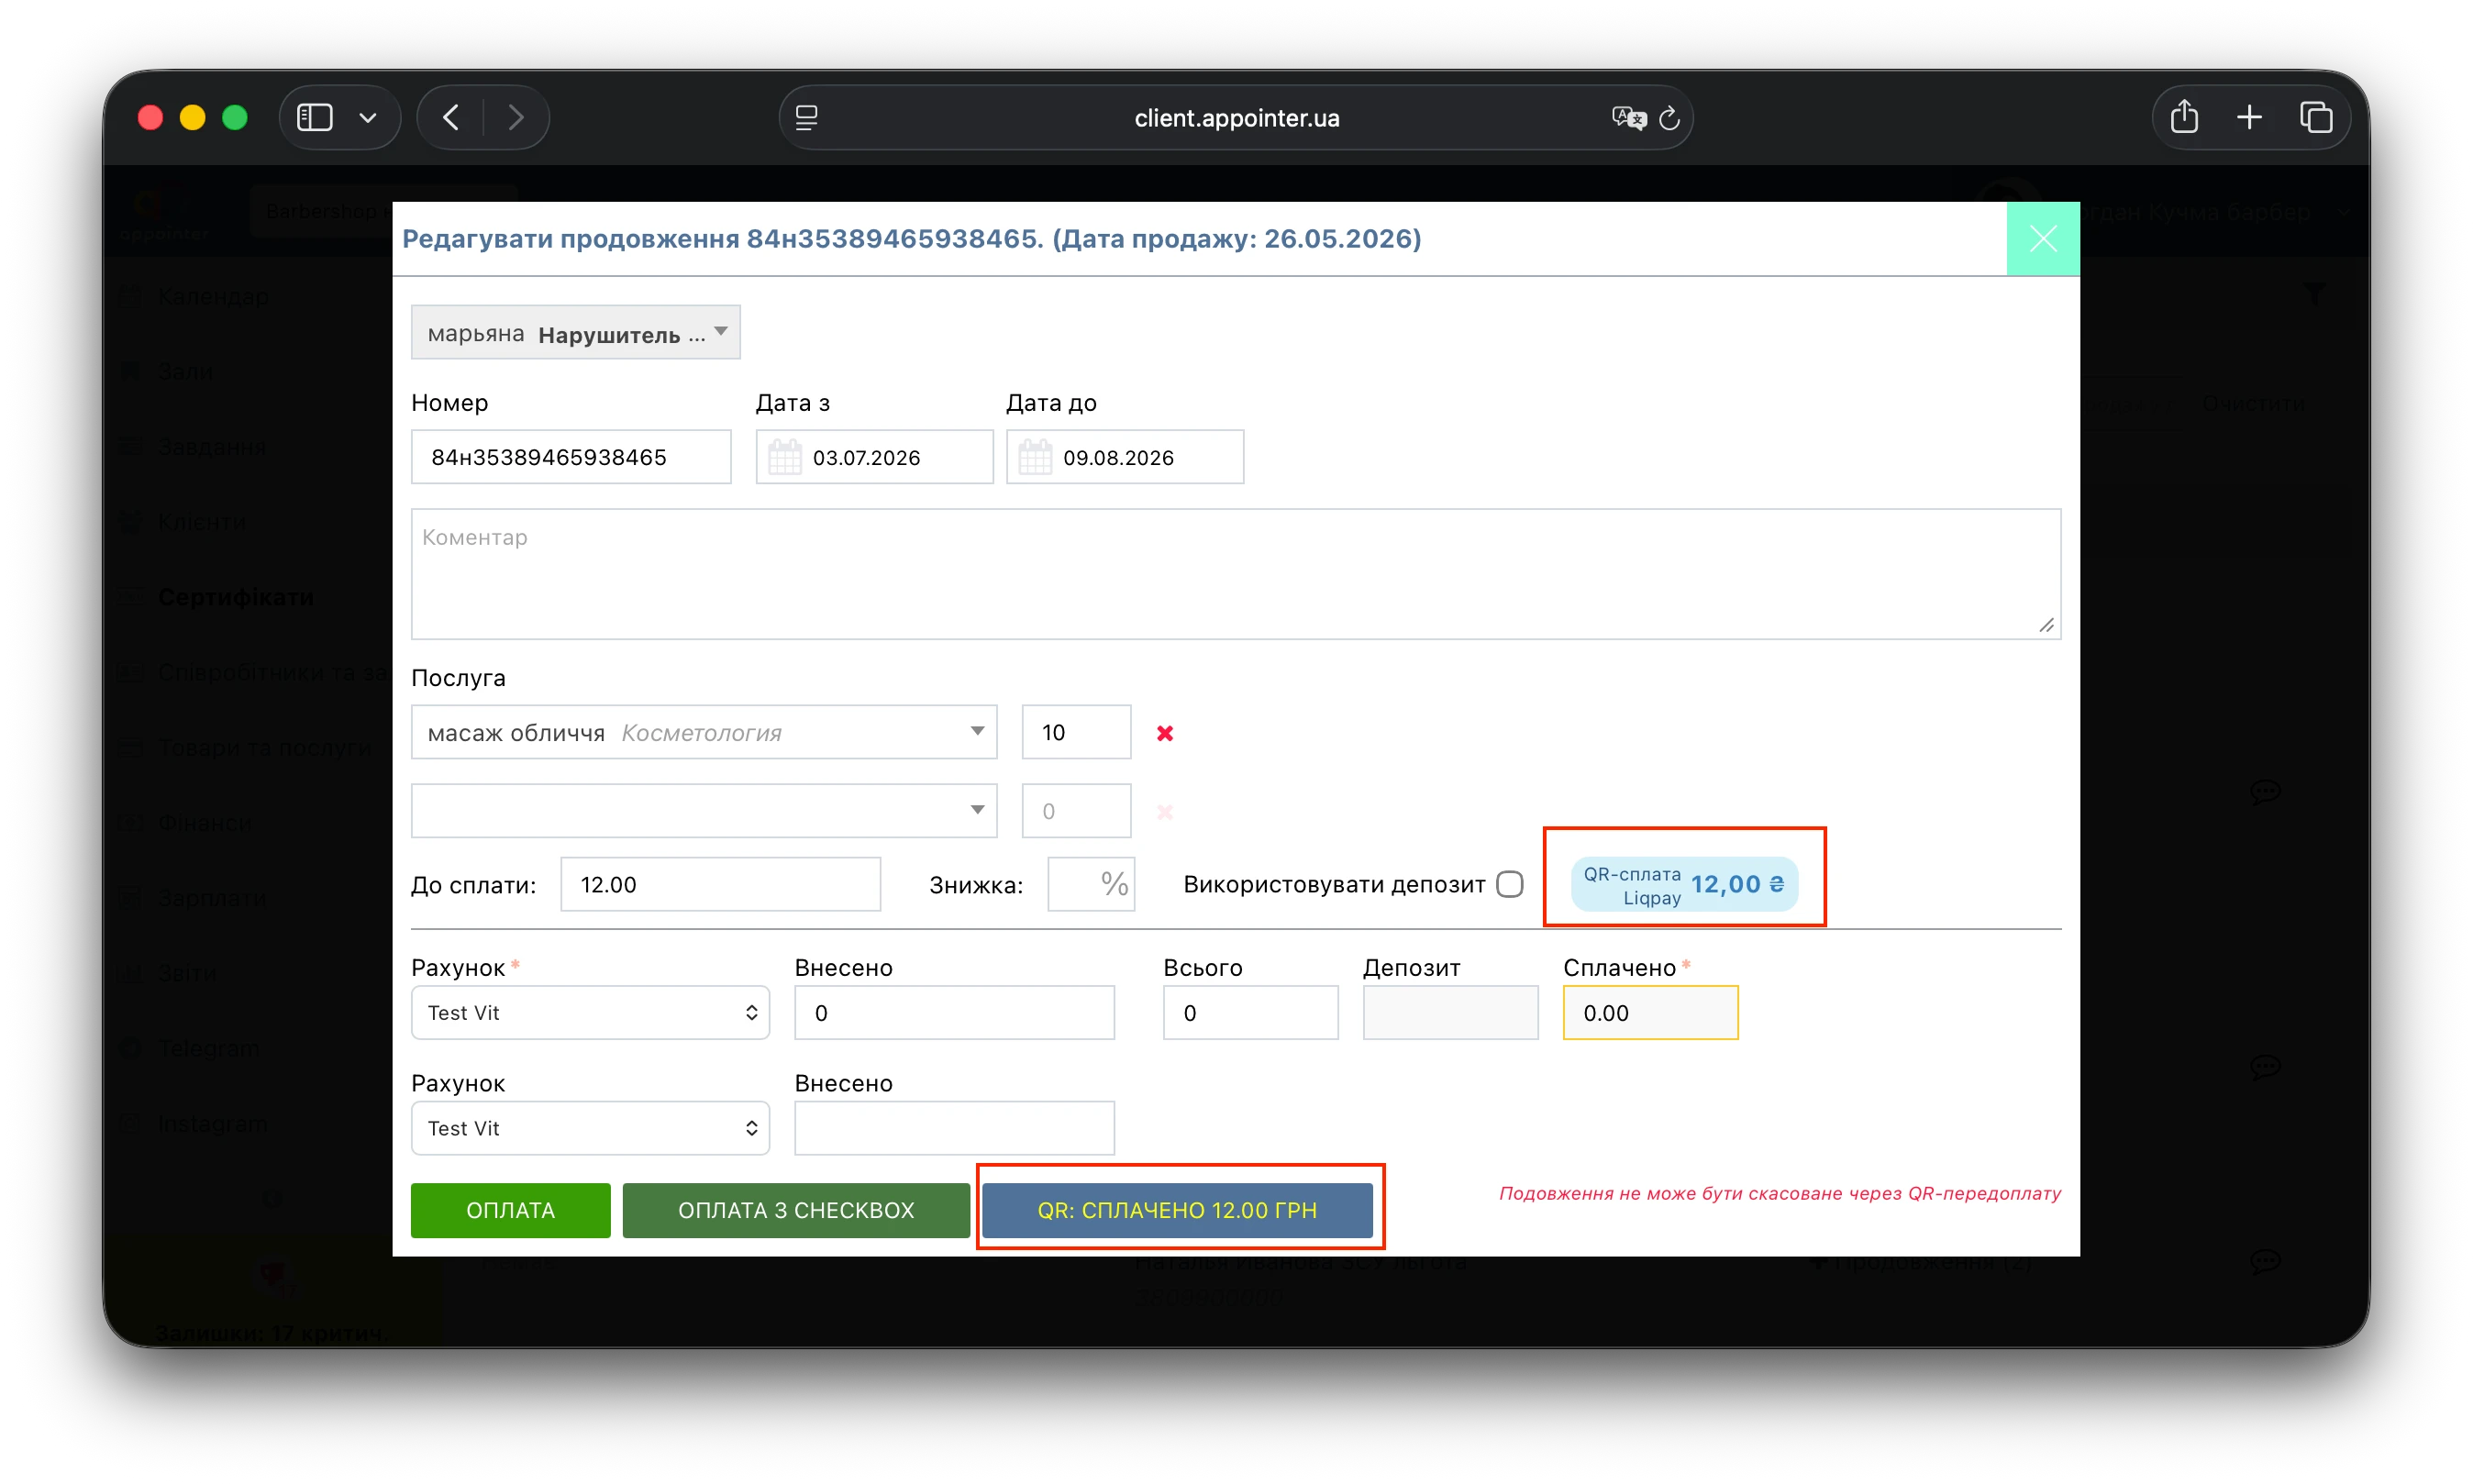Image resolution: width=2473 pixels, height=1484 pixels.
Task: Click the filter funnel icon behind dialog
Action: [2315, 293]
